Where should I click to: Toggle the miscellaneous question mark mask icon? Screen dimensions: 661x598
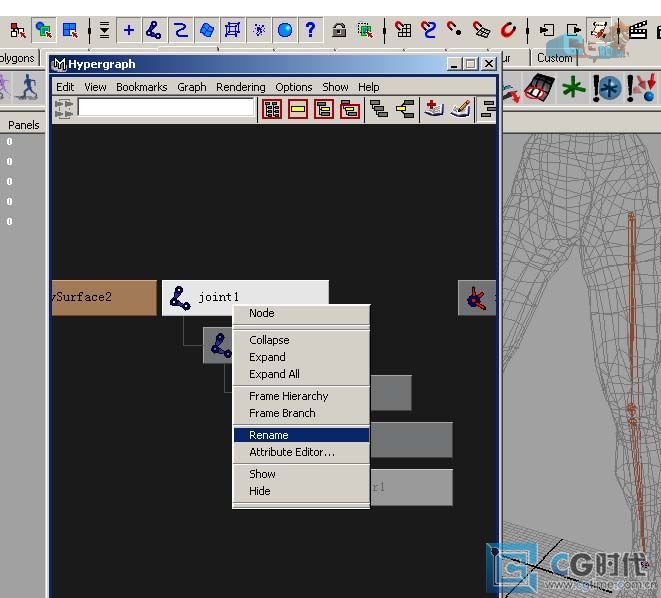coord(311,30)
